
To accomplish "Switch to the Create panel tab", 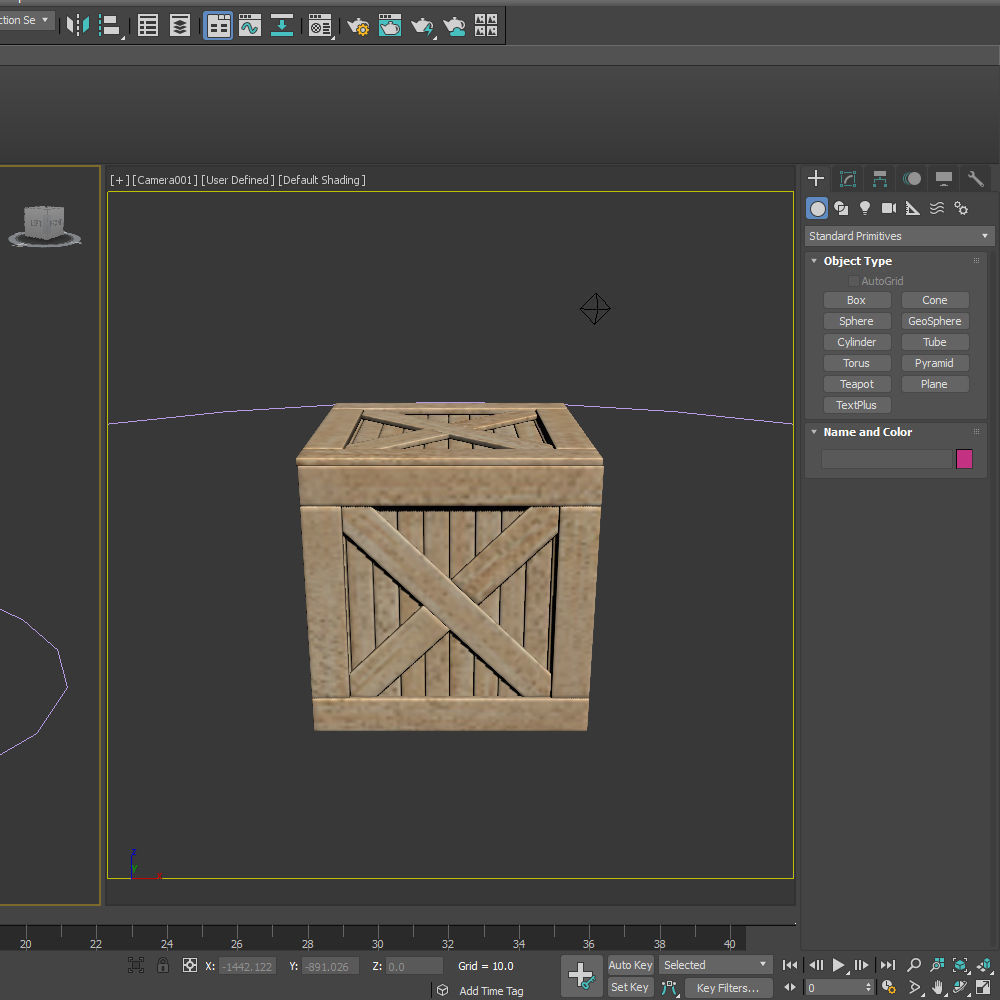I will [x=816, y=179].
